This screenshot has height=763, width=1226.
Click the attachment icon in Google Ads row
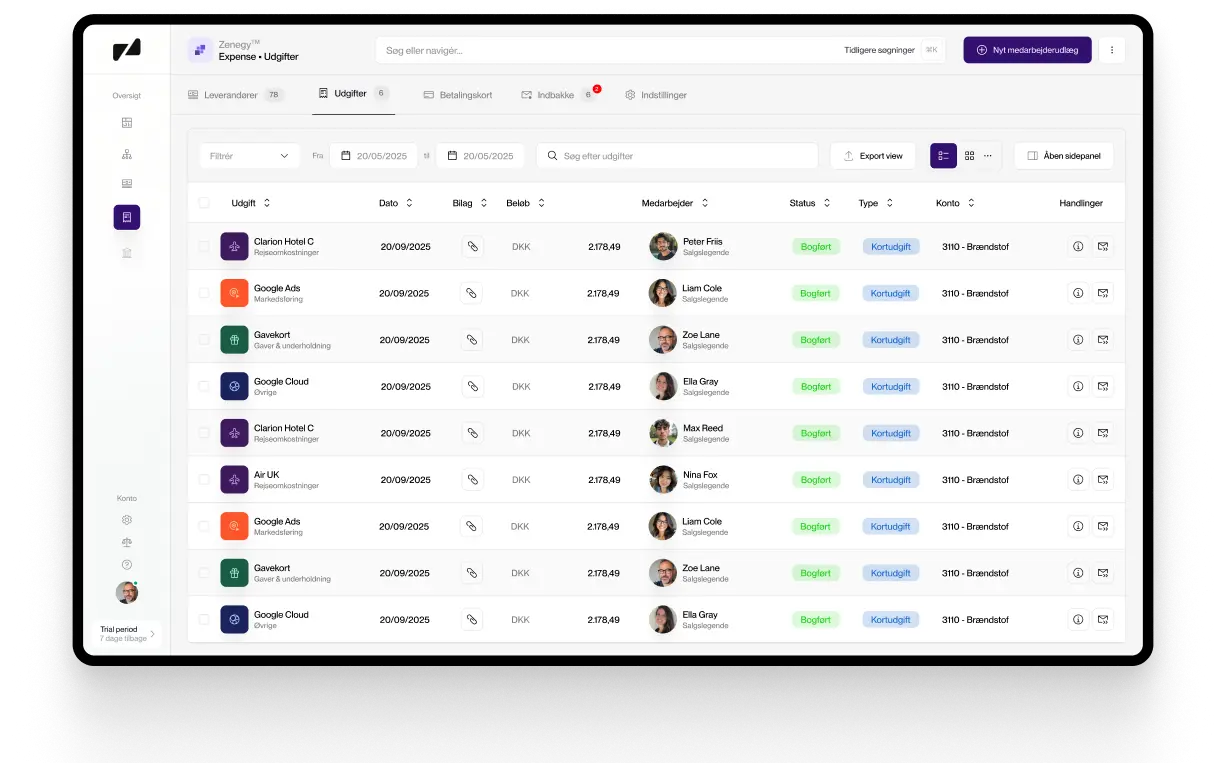(471, 293)
